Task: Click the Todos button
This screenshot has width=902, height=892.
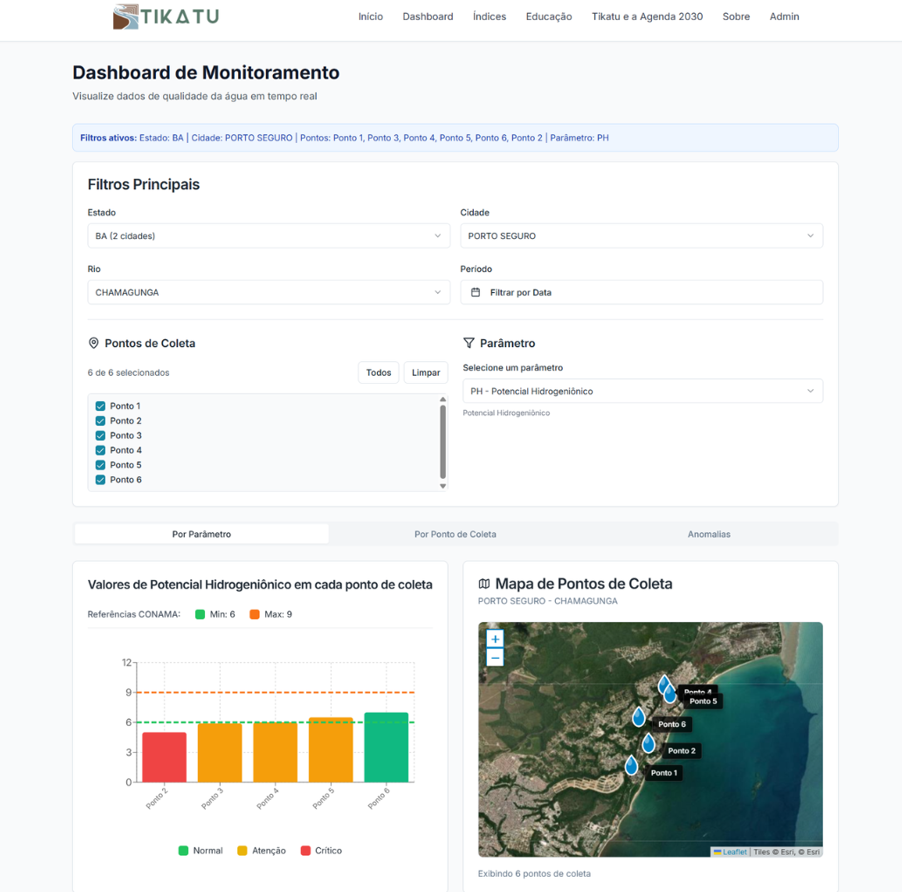Action: [379, 373]
